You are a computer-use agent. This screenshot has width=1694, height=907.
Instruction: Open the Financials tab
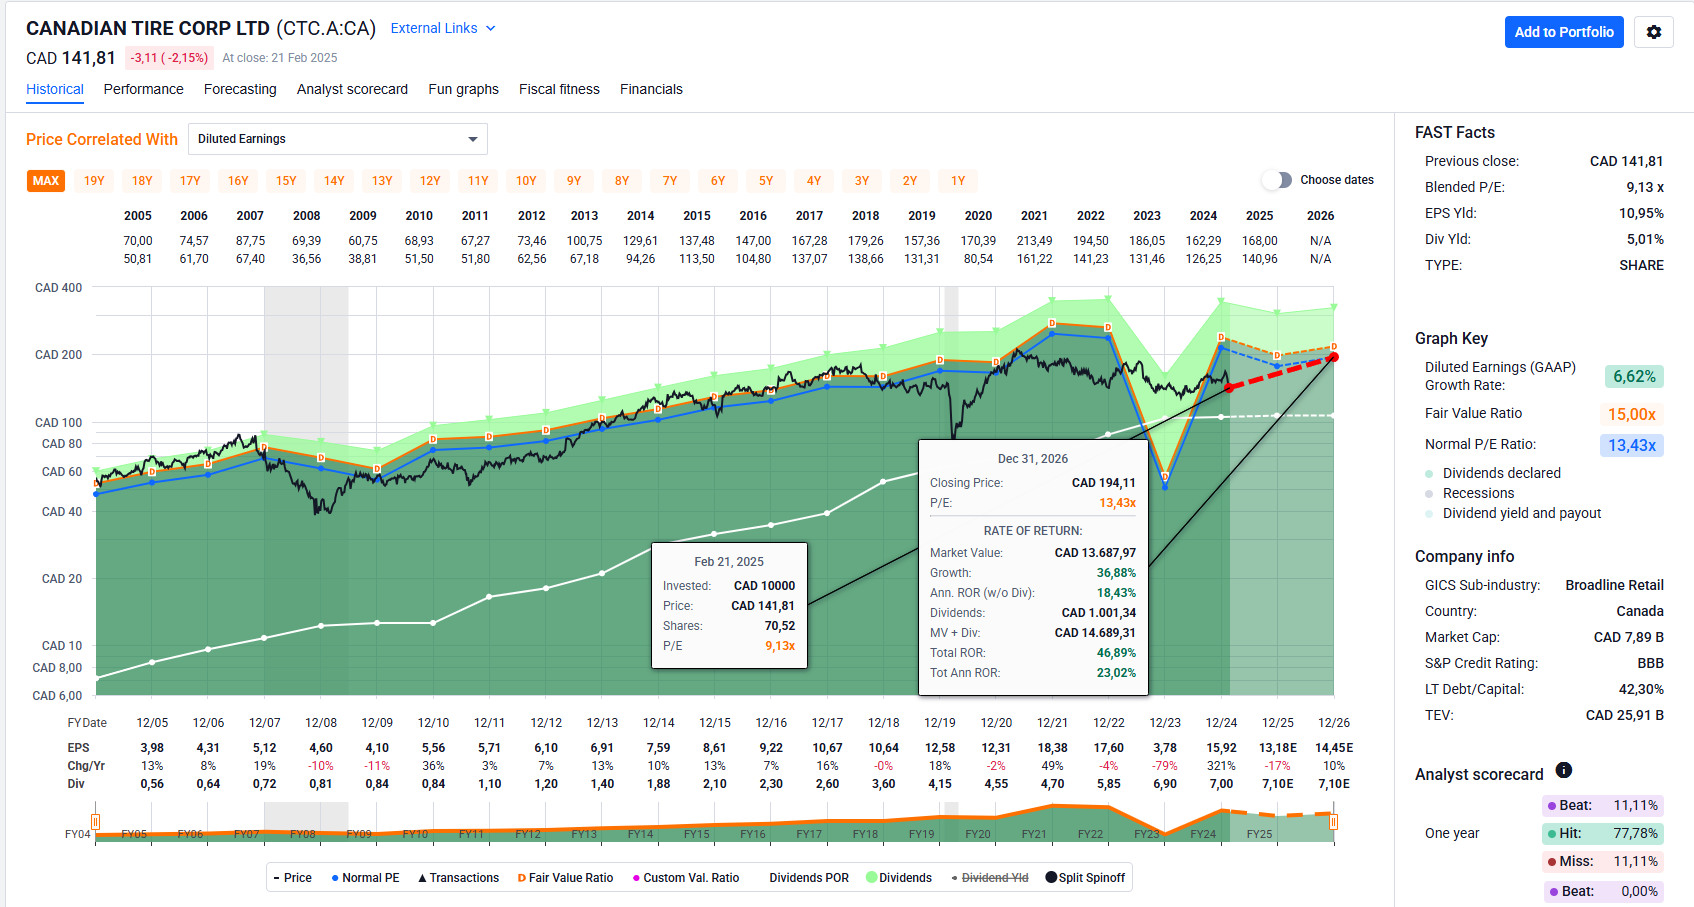pos(651,89)
